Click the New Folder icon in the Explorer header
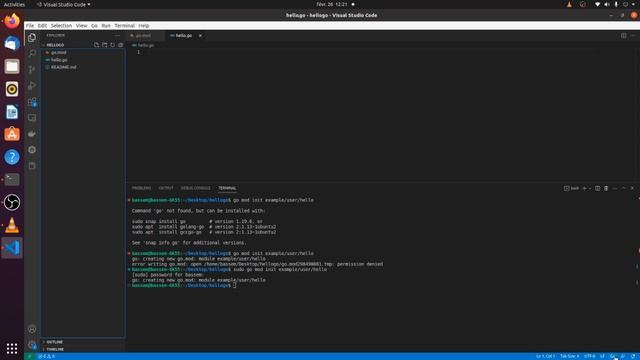This screenshot has height=360, width=640. point(104,45)
